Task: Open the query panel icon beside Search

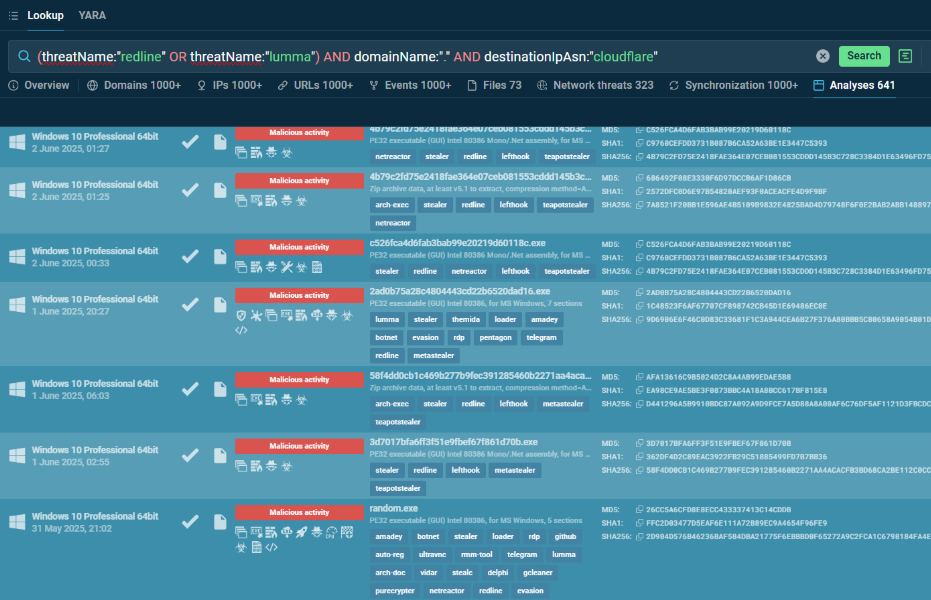Action: [905, 56]
